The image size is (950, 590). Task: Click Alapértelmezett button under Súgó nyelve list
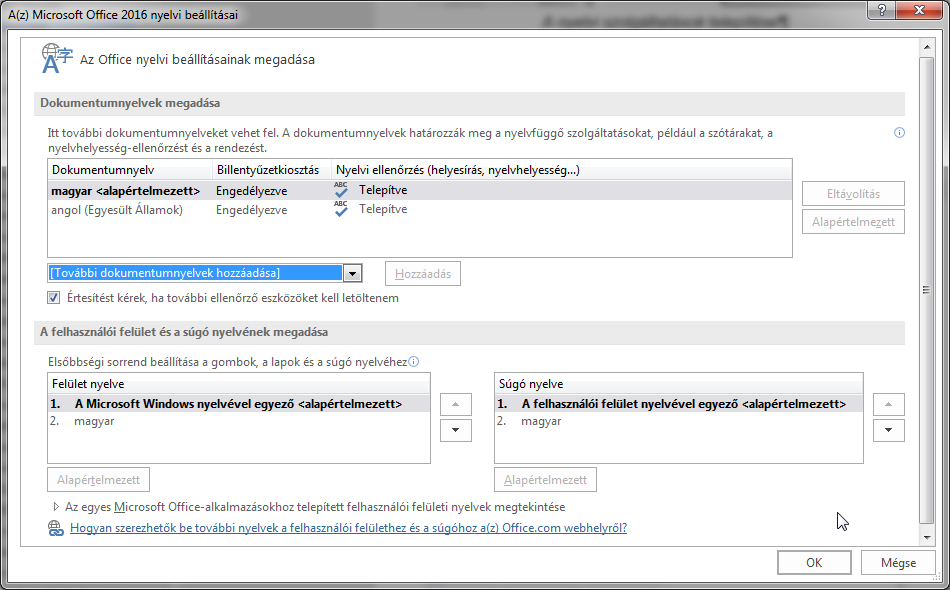(x=545, y=480)
